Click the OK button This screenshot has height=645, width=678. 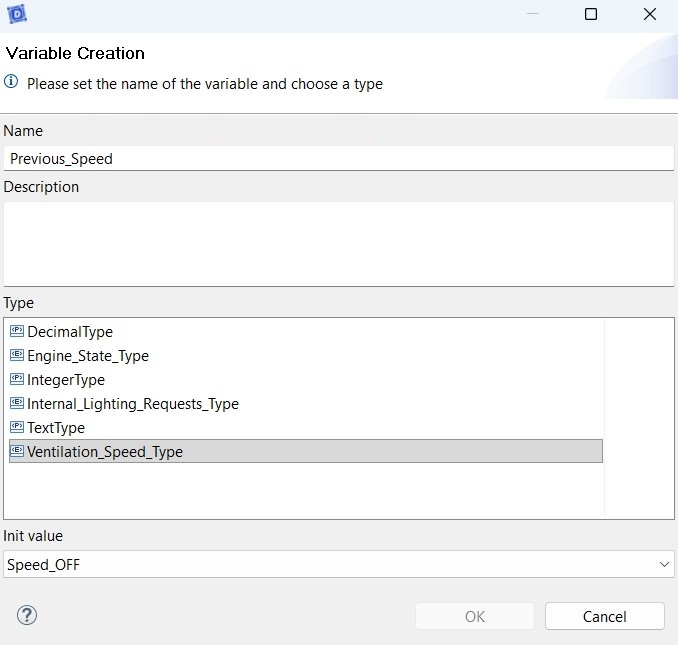[475, 616]
